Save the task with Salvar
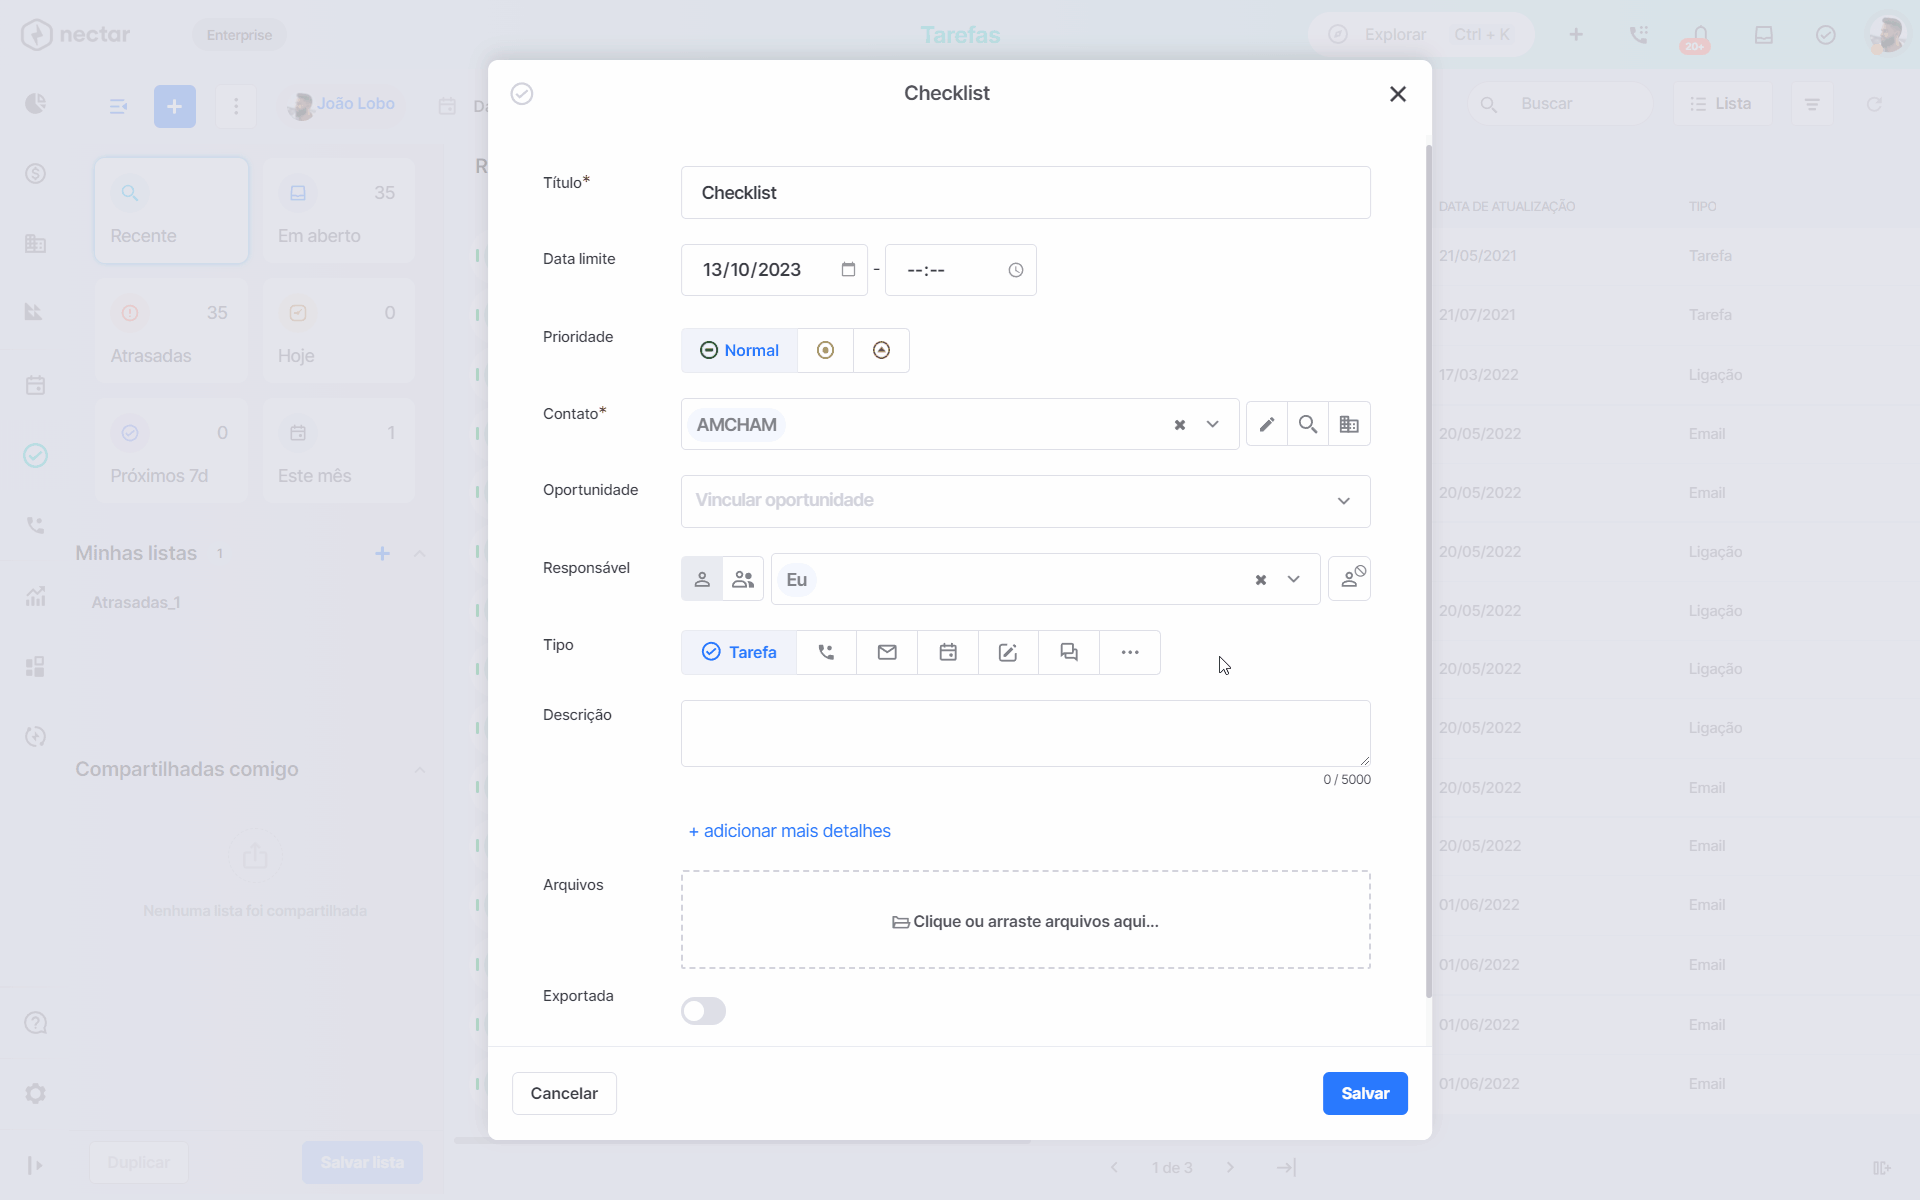 click(x=1365, y=1094)
